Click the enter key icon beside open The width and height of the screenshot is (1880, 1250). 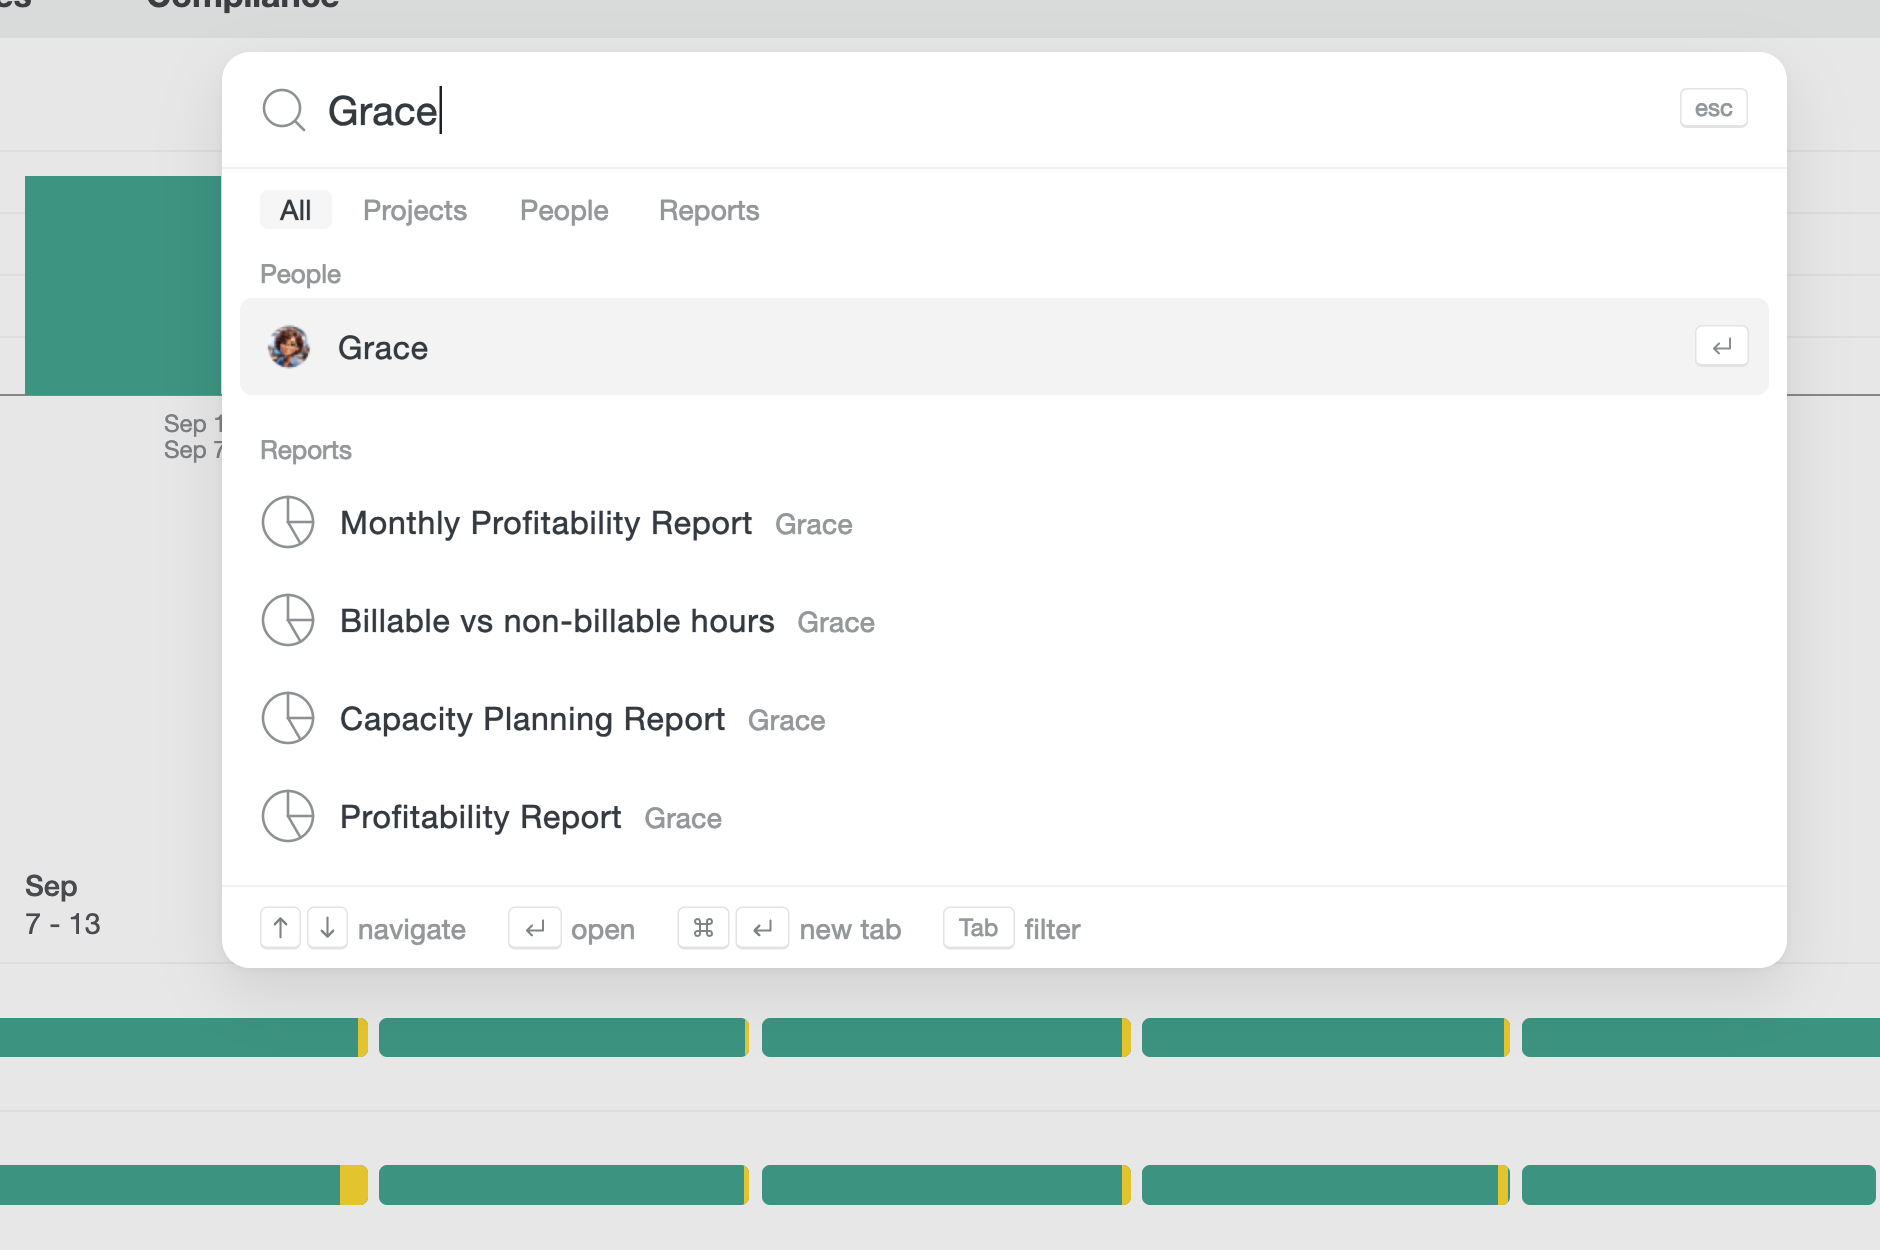coord(535,928)
